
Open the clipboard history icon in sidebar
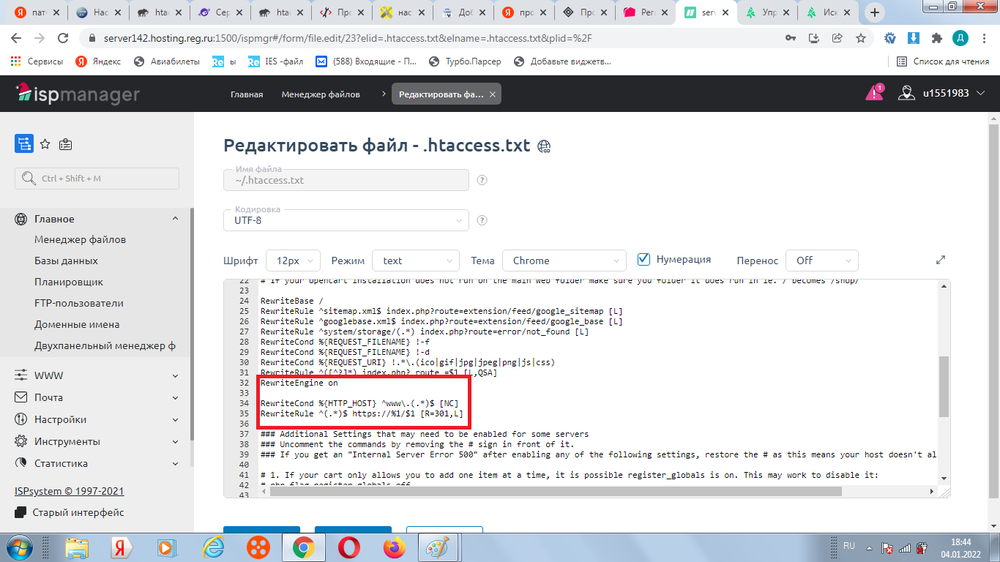click(65, 144)
